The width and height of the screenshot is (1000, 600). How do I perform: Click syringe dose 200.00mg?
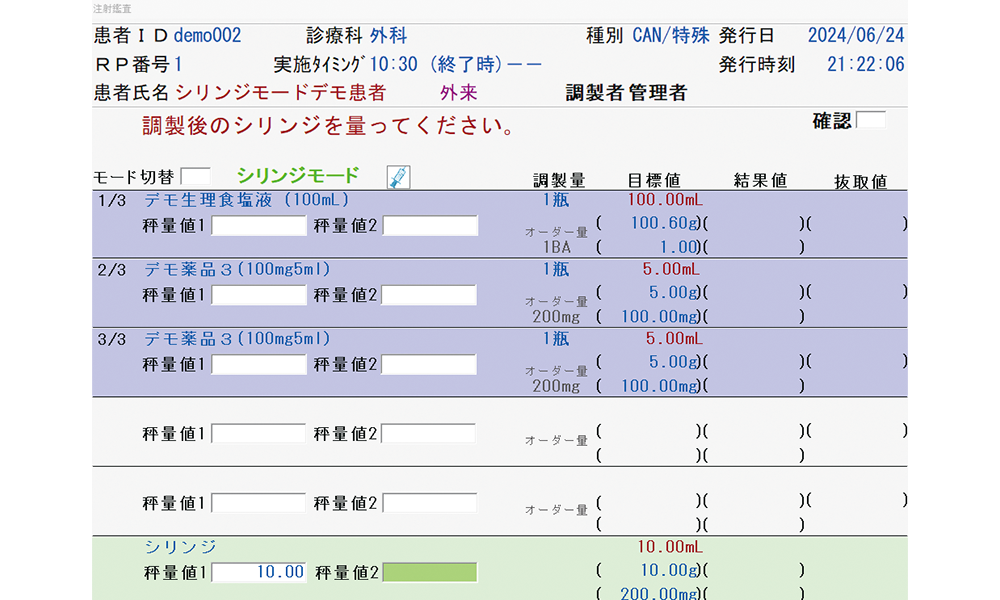coord(660,593)
